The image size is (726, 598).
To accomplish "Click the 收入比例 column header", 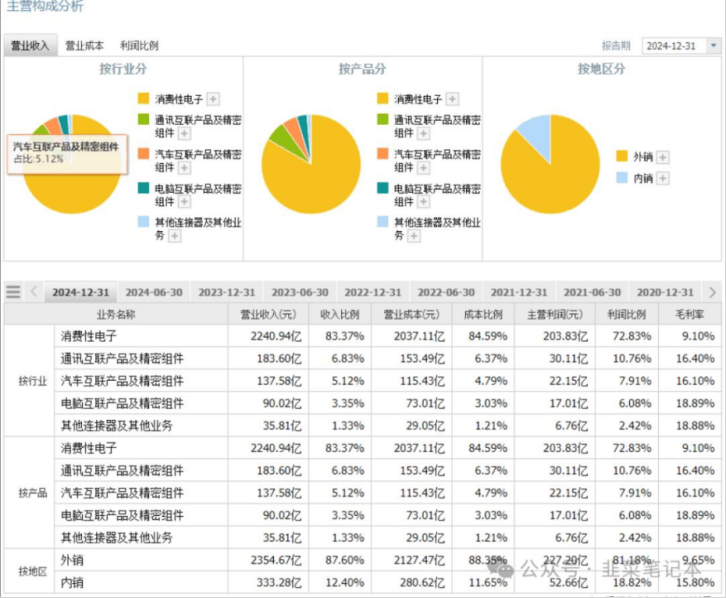I will click(340, 314).
